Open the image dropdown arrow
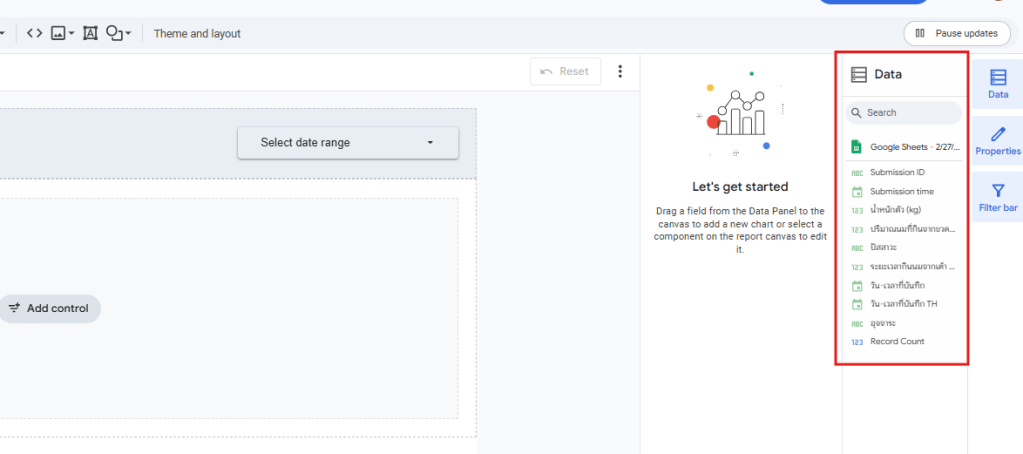 coord(72,33)
